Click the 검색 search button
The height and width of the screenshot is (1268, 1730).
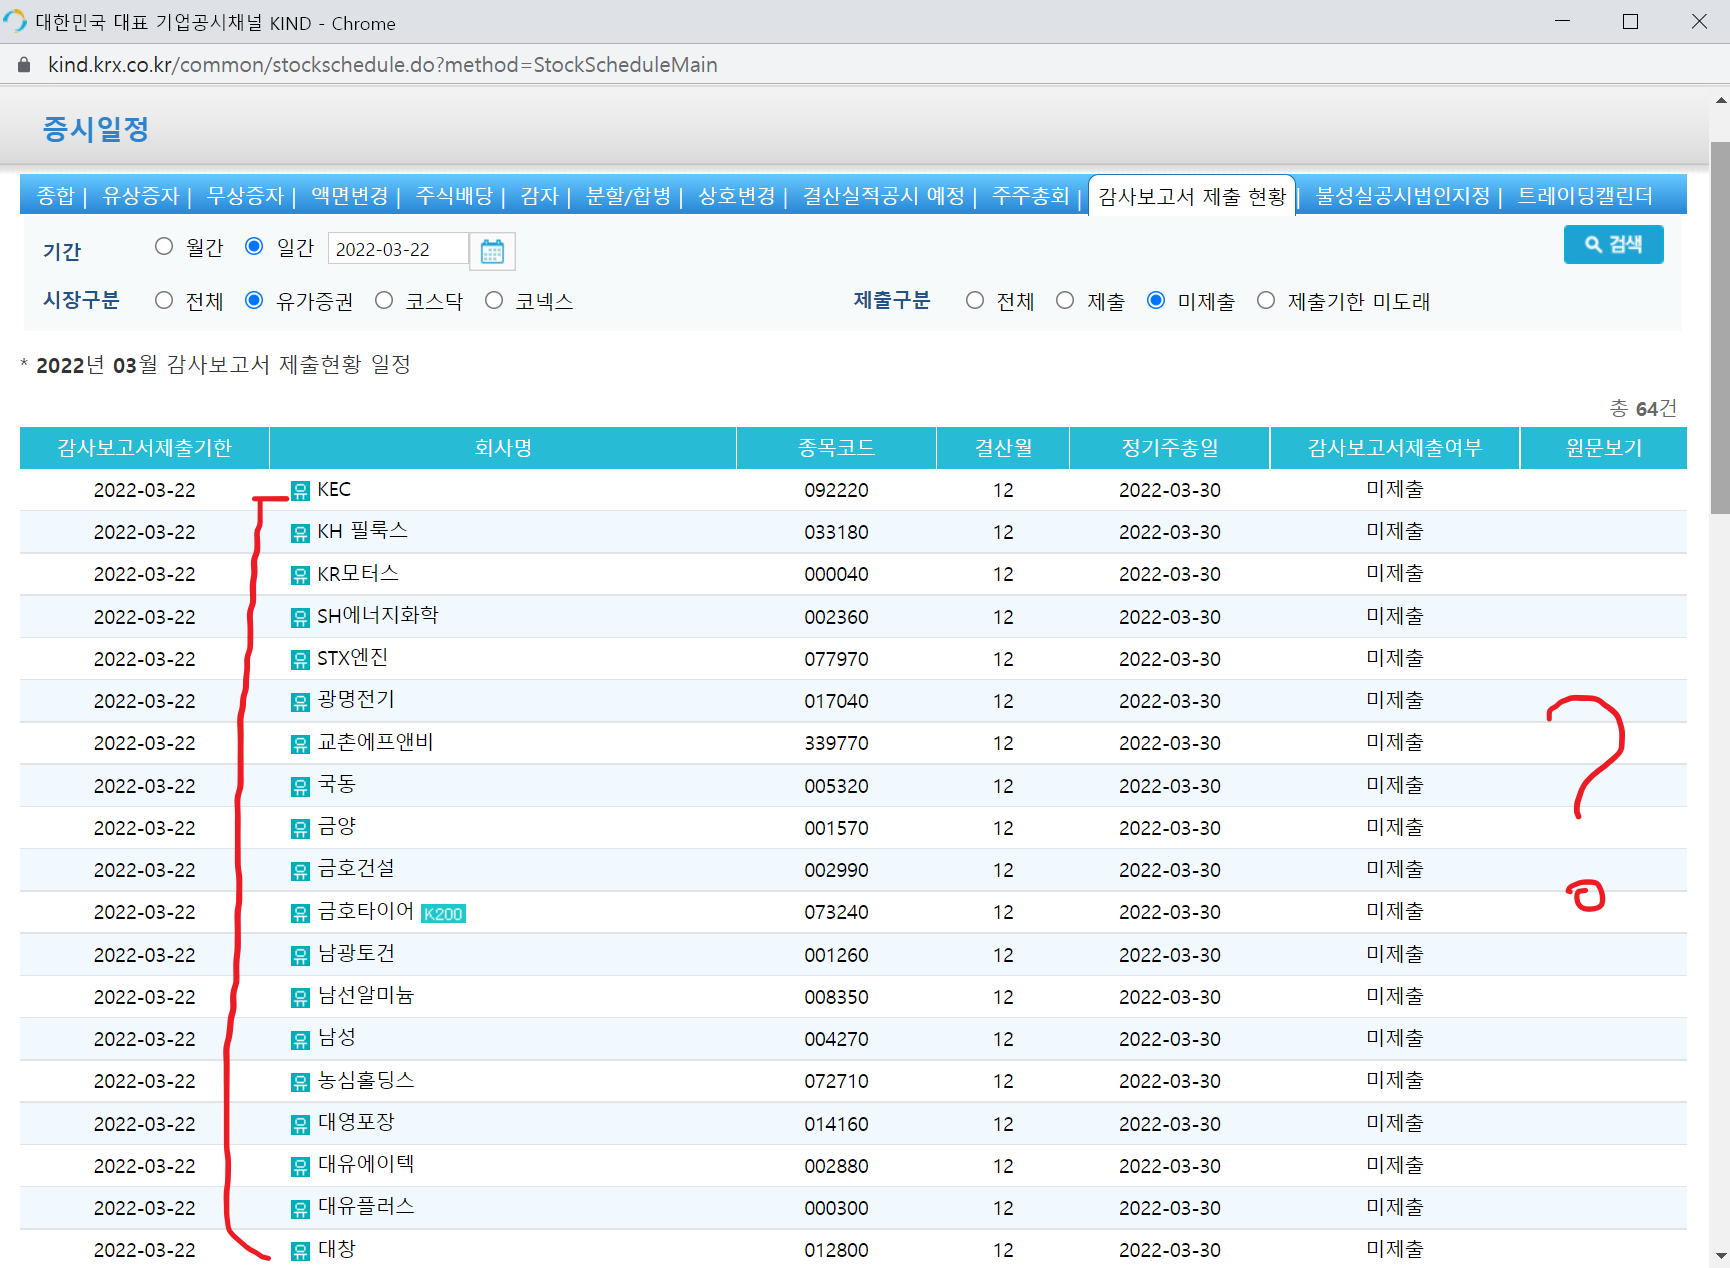(1613, 245)
